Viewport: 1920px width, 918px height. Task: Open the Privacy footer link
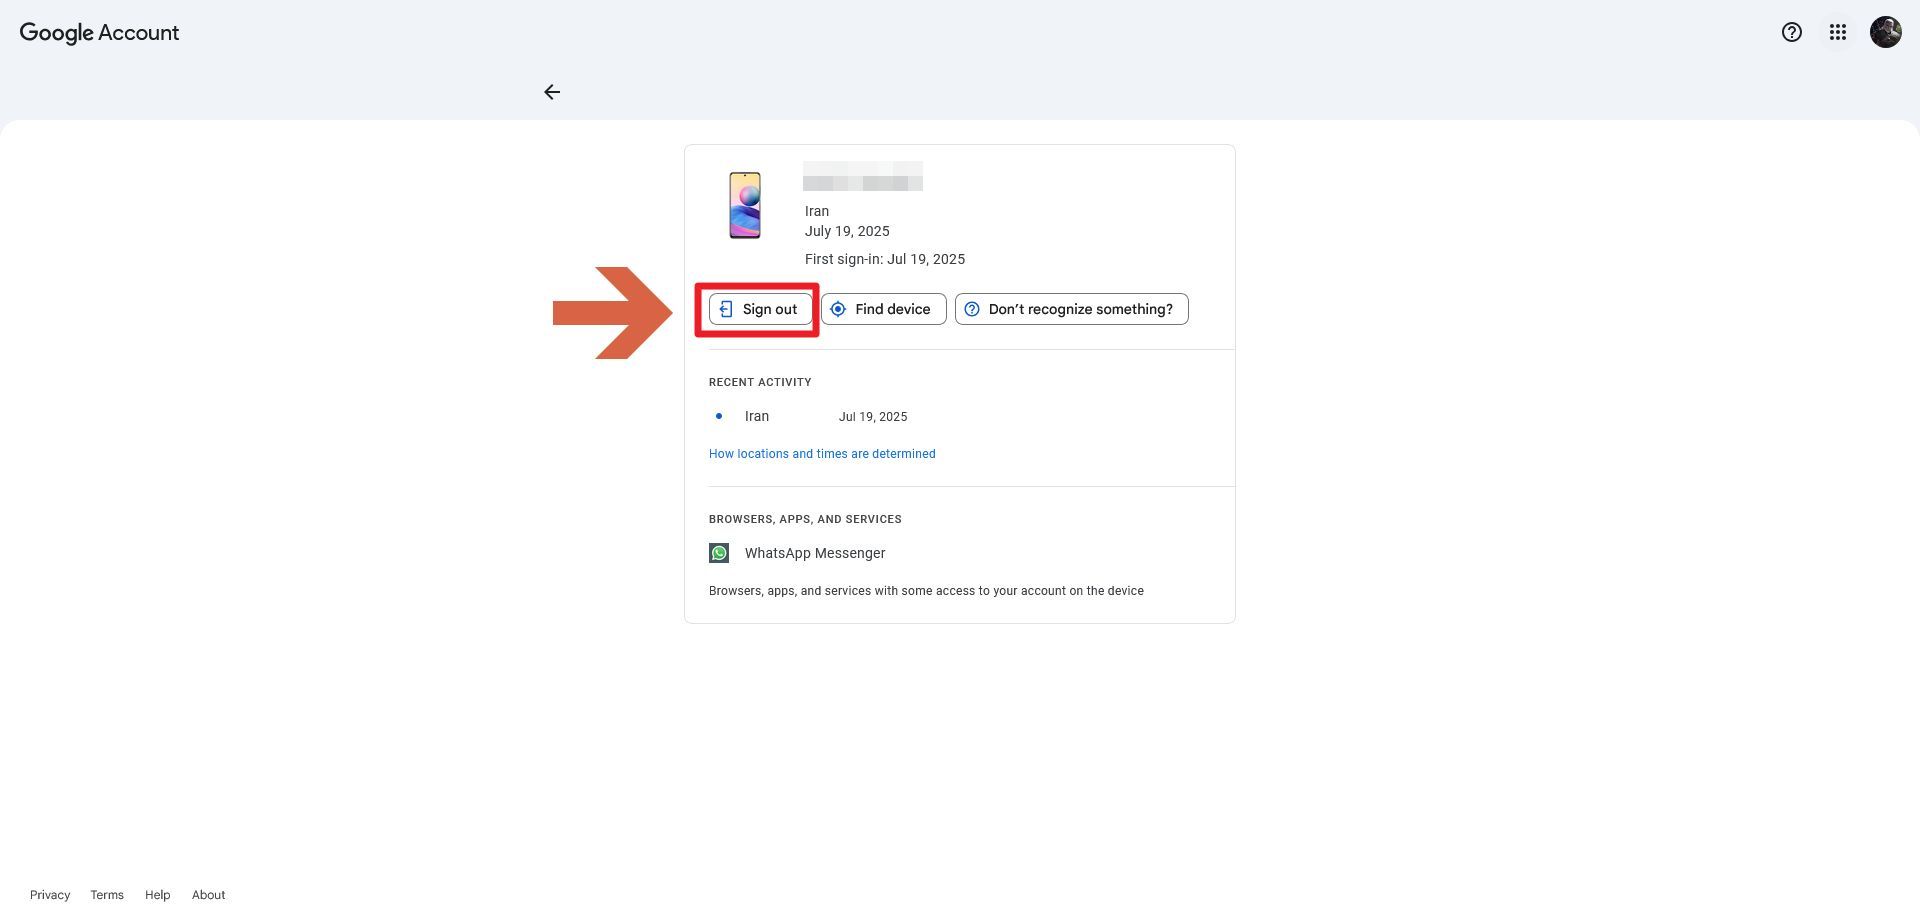(x=50, y=895)
